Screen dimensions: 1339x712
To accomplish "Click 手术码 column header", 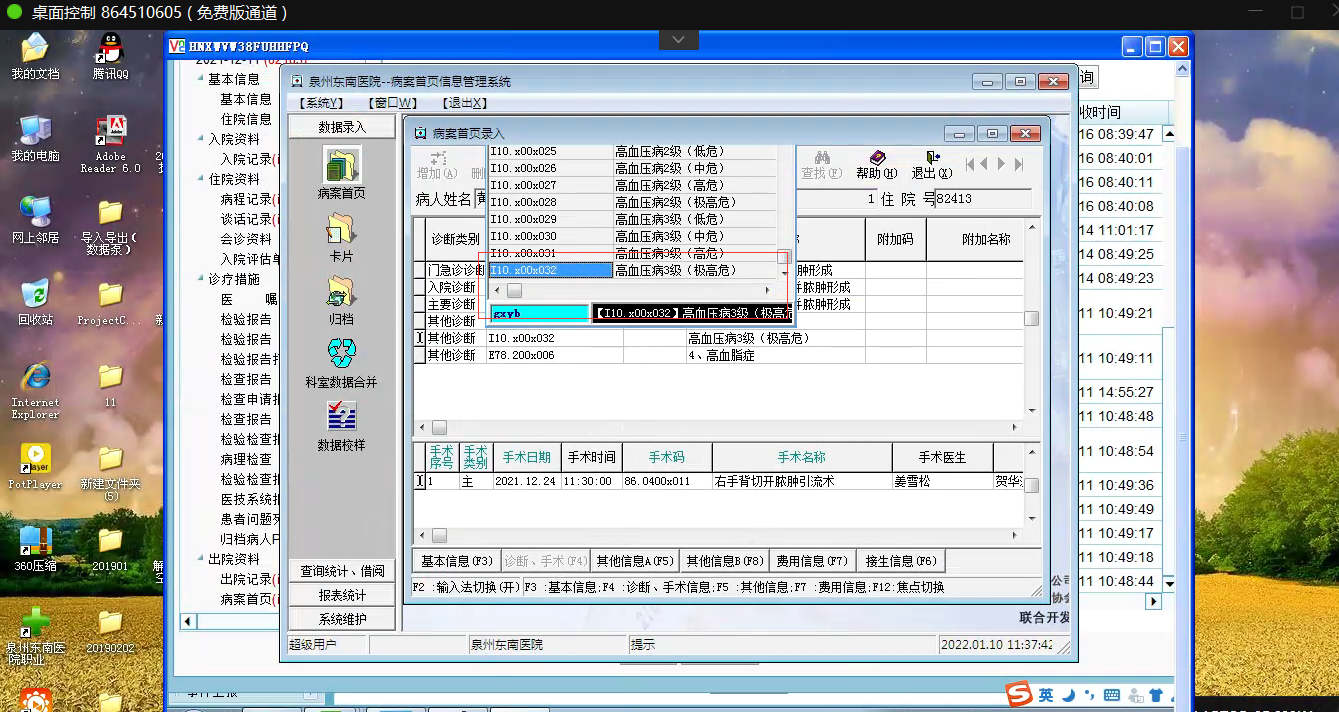I will point(667,457).
